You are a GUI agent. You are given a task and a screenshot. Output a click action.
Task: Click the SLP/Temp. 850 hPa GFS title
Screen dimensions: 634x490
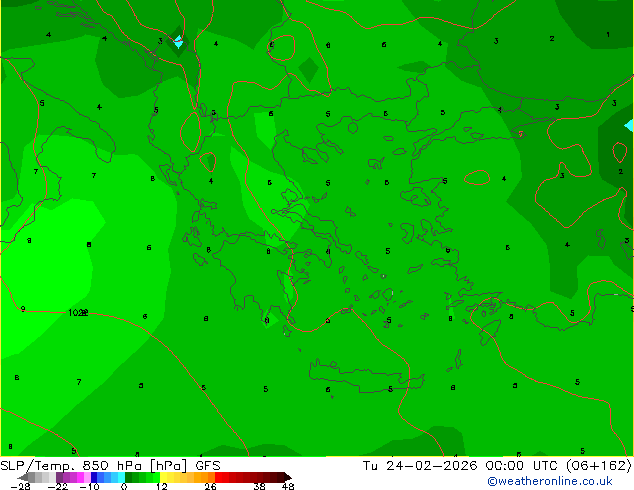(x=110, y=466)
